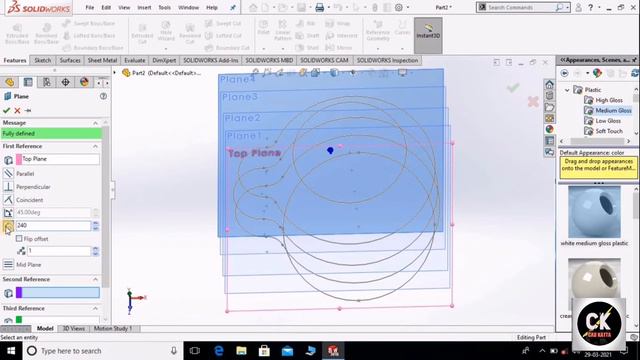This screenshot has height=360, width=640.
Task: Click the pushpin keep-visible icon
Action: (28, 110)
